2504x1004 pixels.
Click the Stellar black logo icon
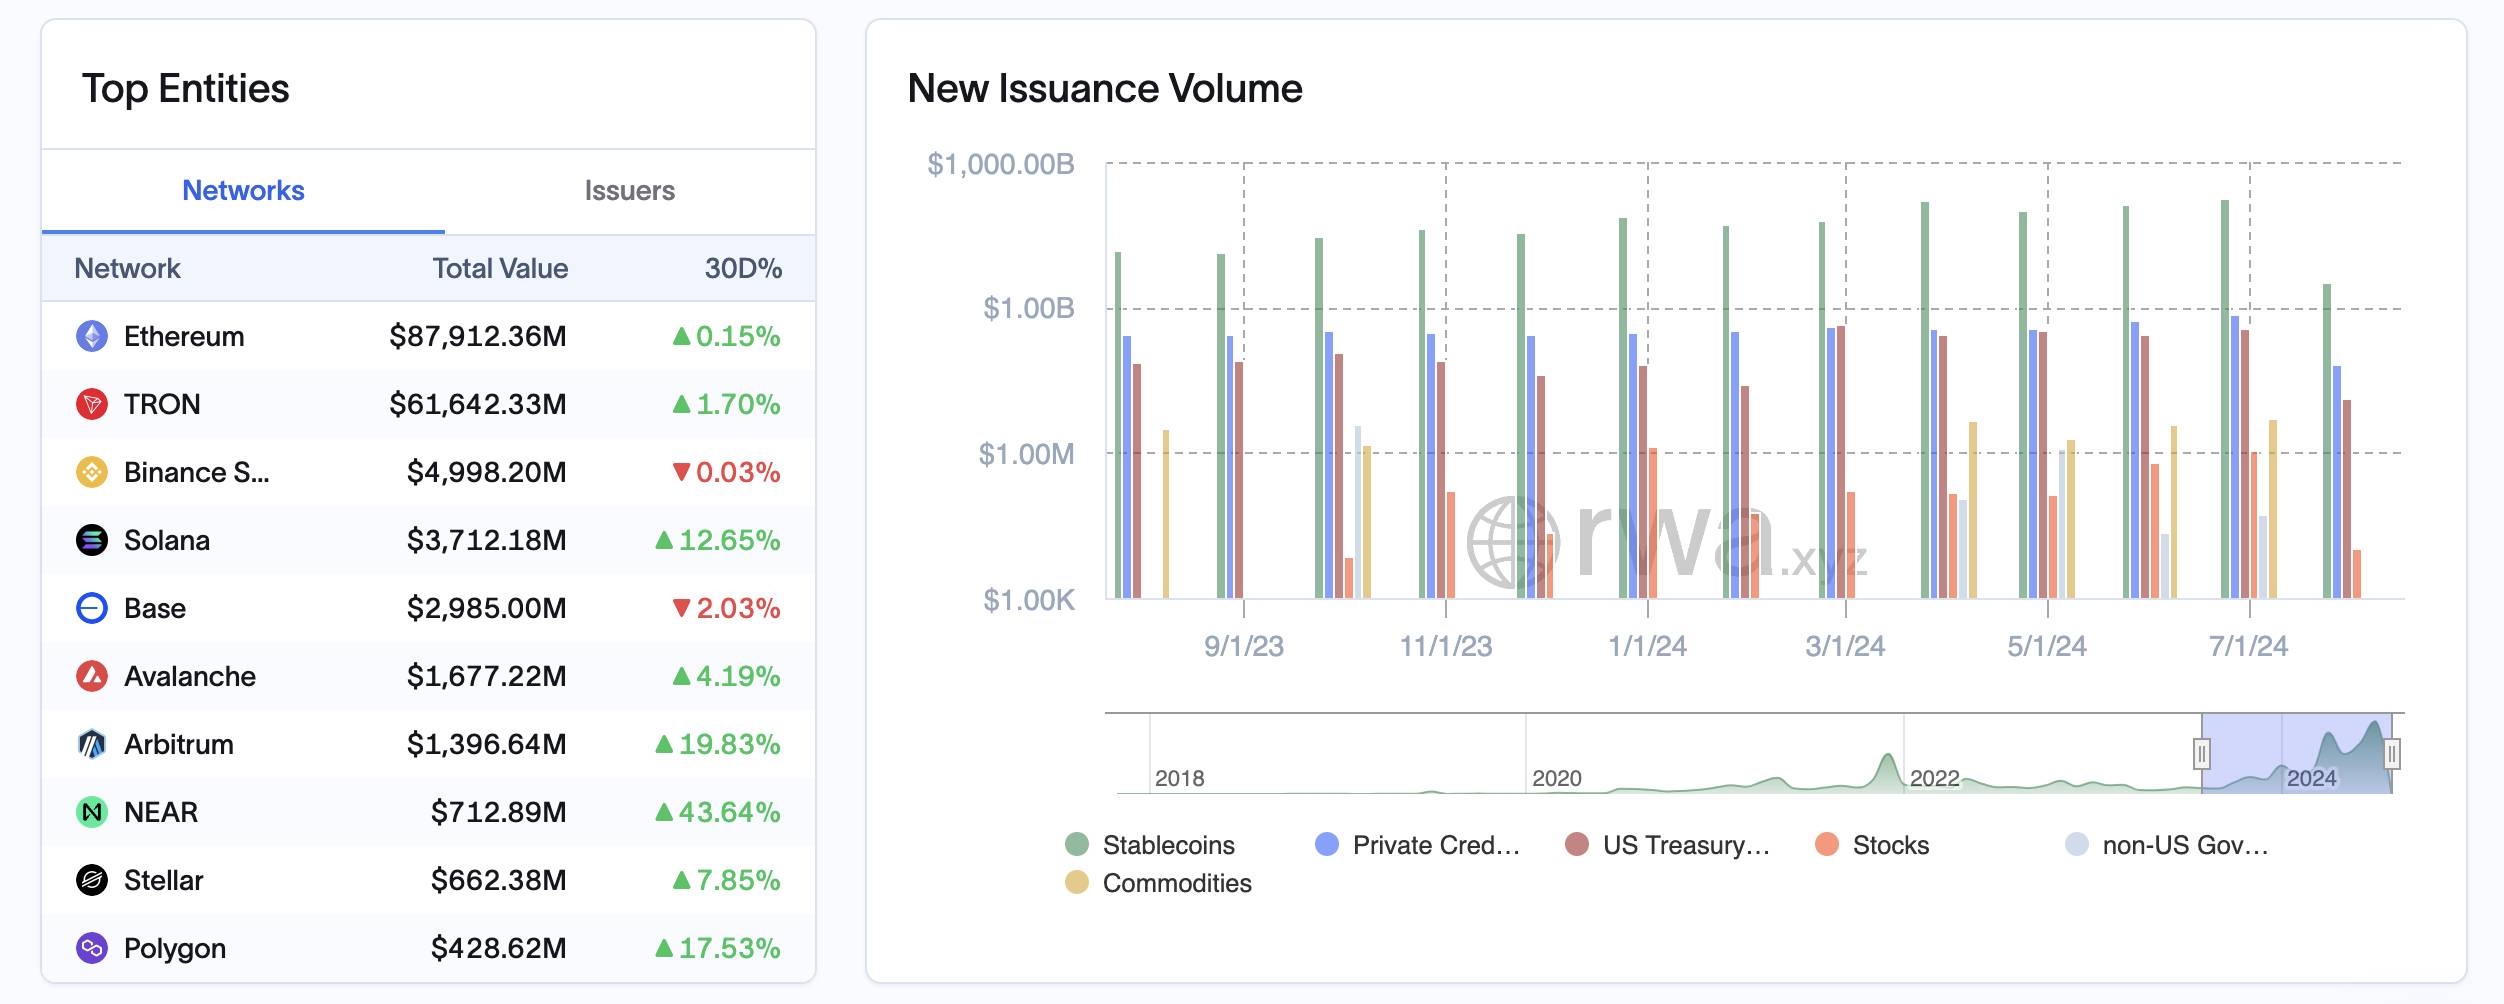pos(92,880)
